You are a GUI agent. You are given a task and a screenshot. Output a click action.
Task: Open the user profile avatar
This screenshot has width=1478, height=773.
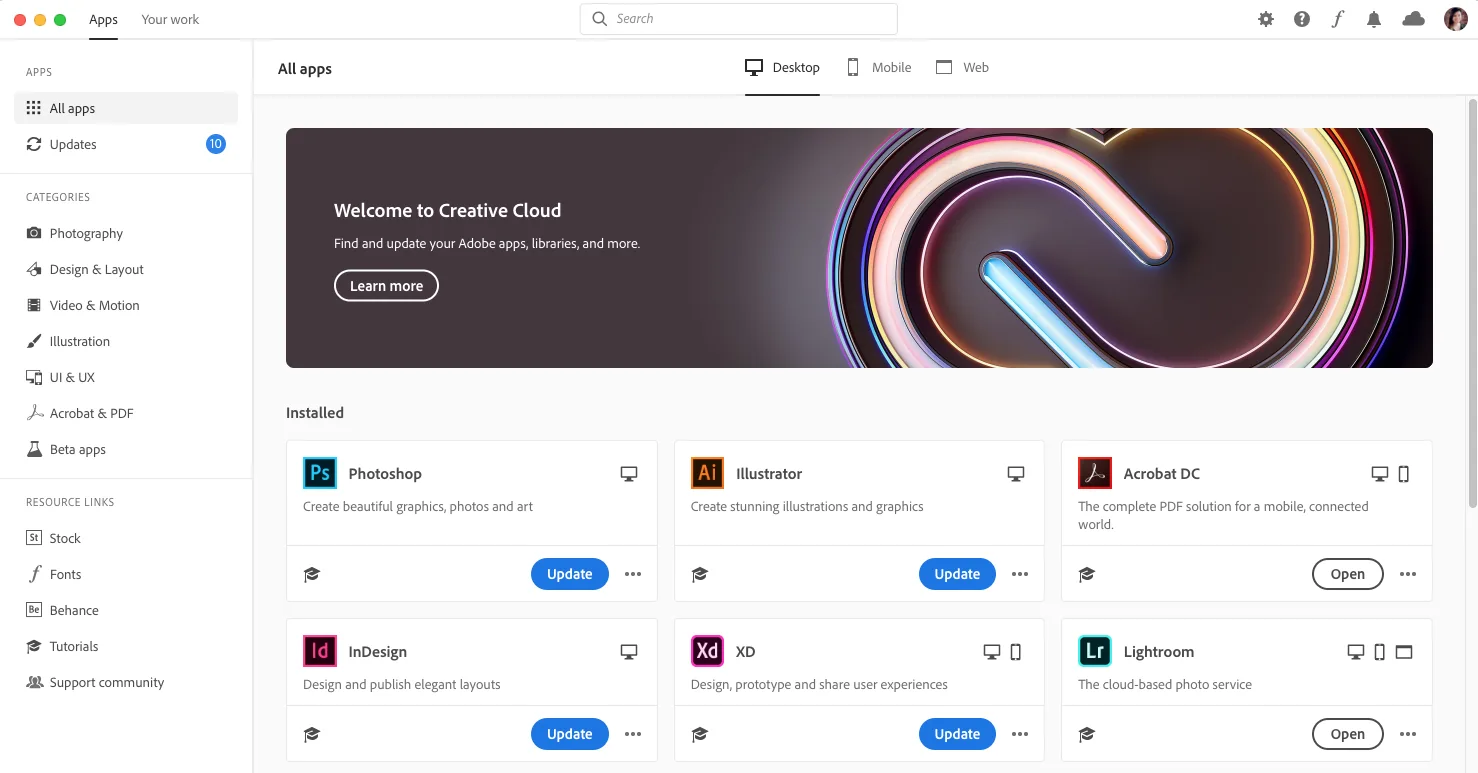pos(1455,19)
